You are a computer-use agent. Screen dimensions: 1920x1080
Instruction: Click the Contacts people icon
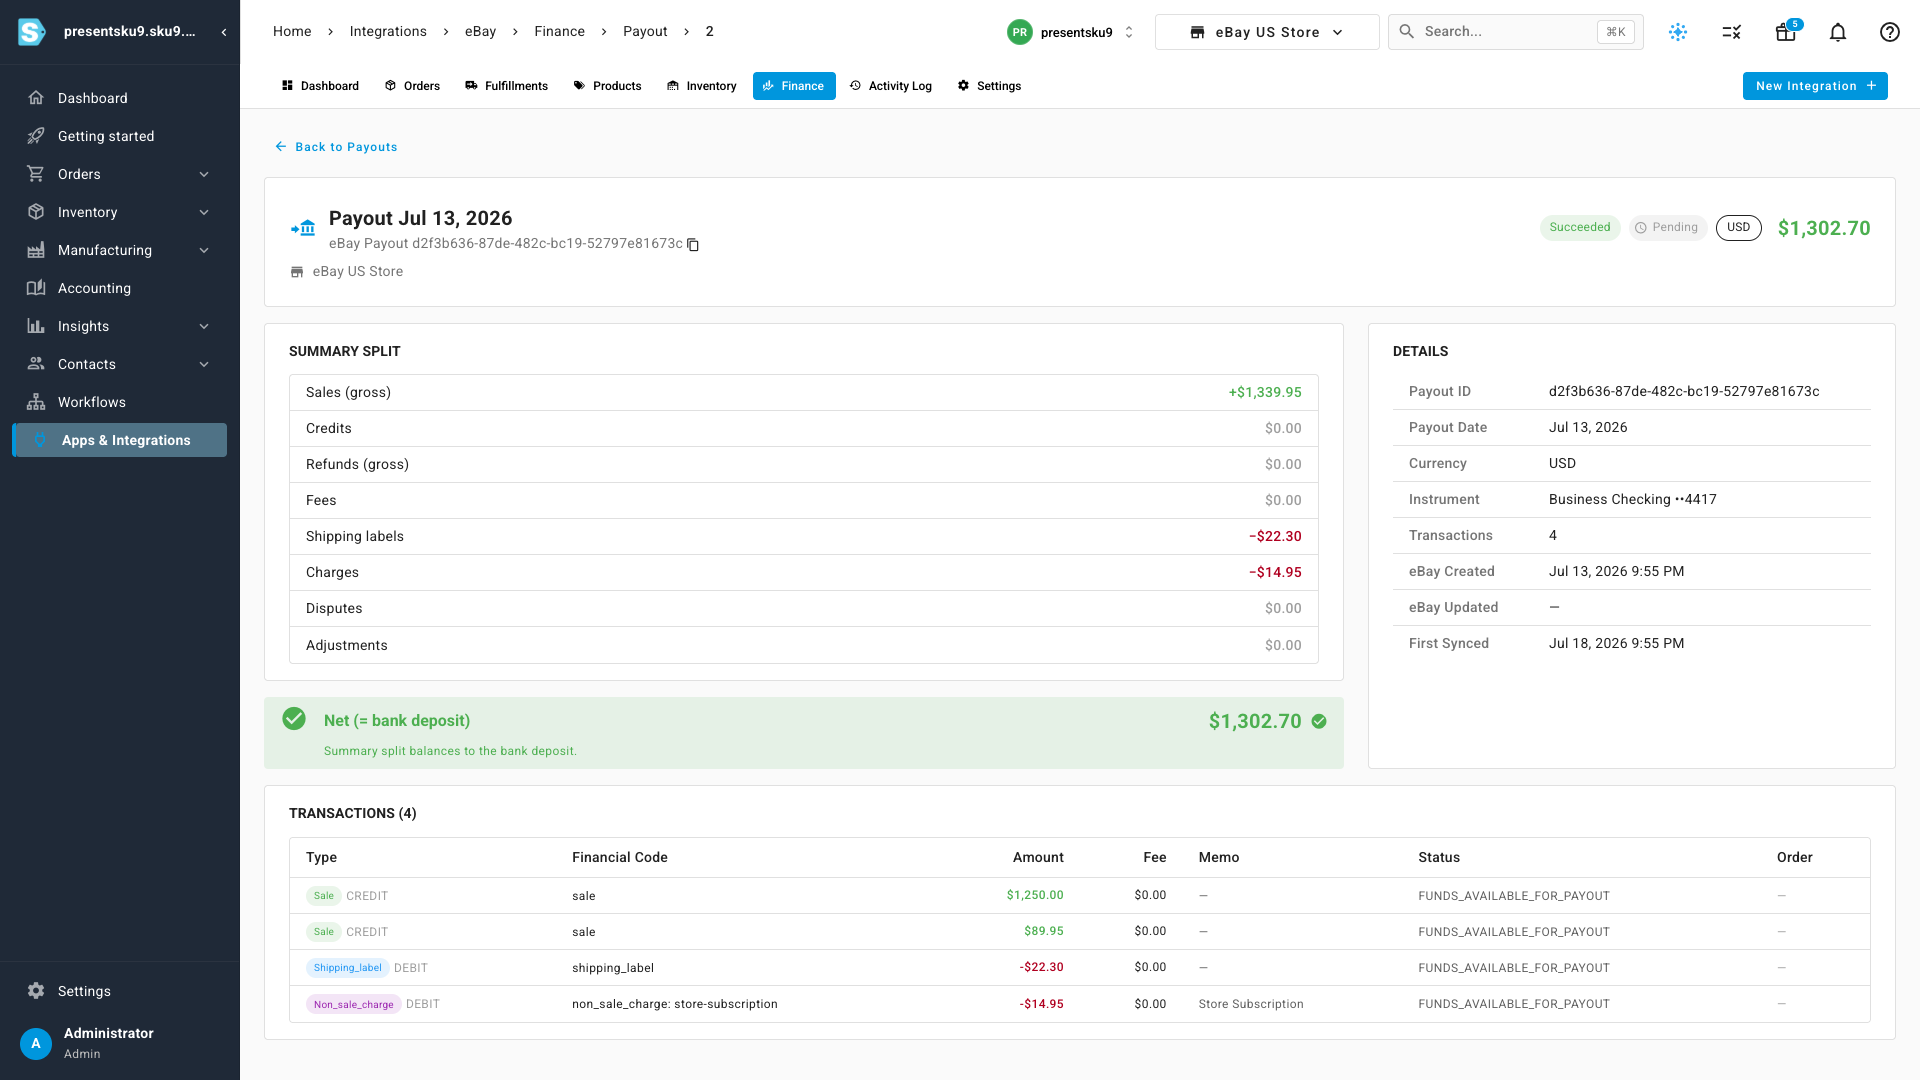36,364
